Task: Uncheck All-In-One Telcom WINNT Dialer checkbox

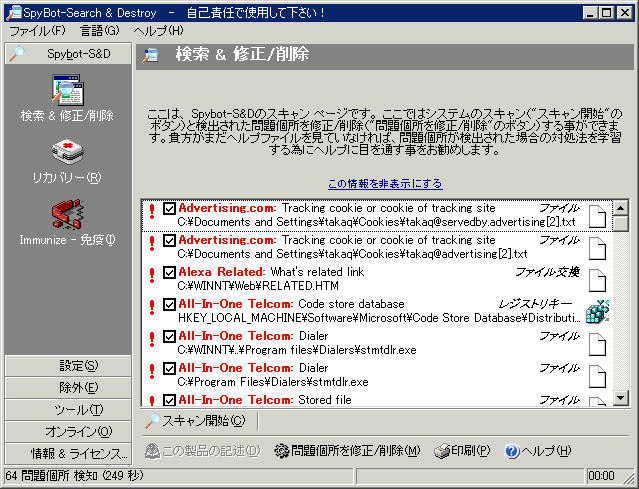Action: coord(169,336)
